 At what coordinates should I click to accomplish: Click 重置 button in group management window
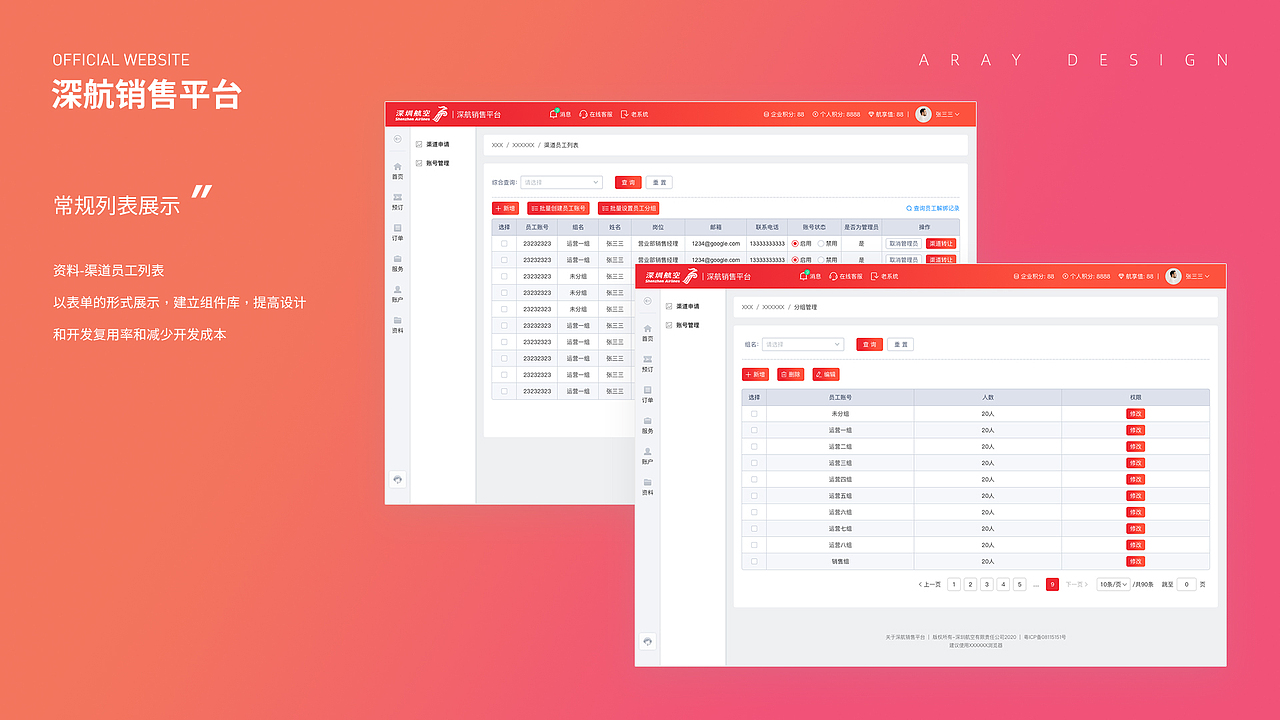[900, 344]
